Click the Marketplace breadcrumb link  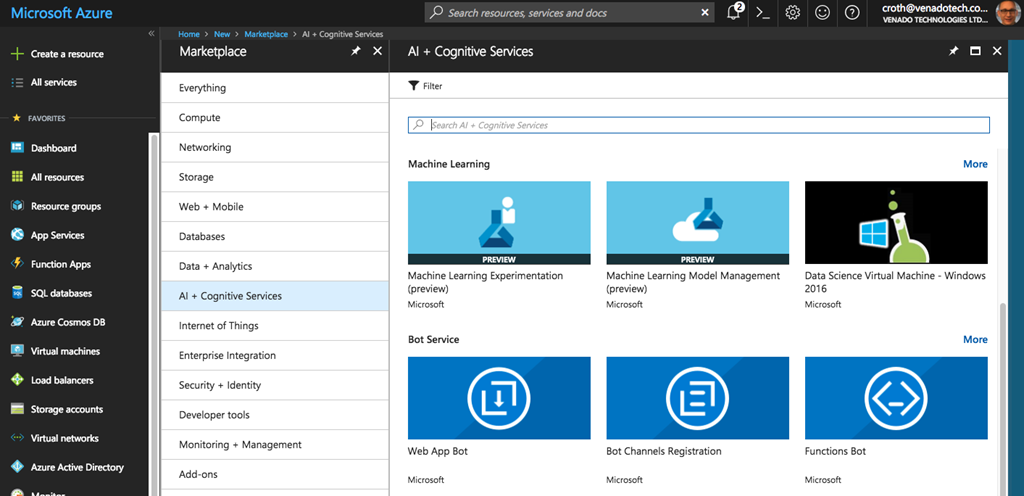coord(266,34)
